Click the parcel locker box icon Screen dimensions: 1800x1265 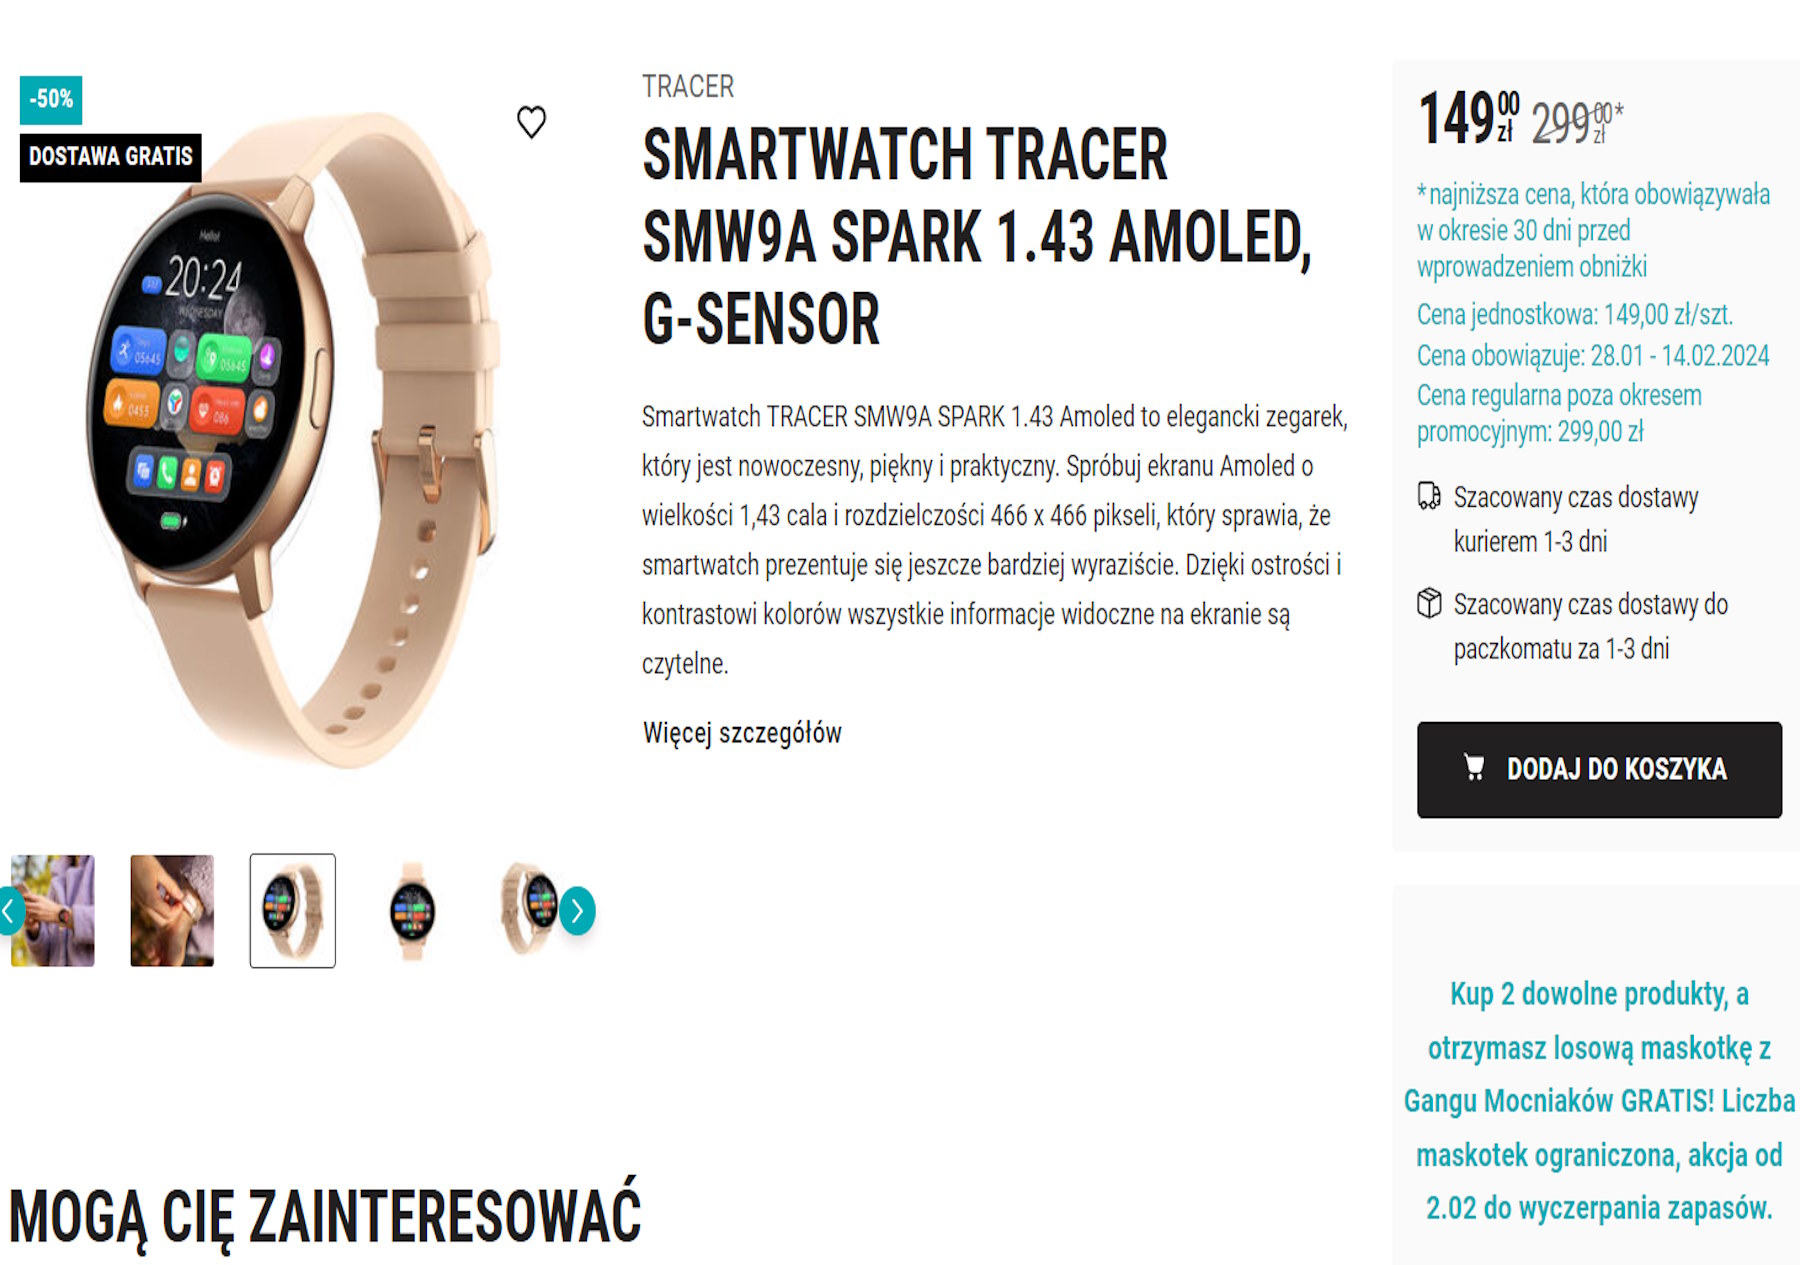(1429, 603)
